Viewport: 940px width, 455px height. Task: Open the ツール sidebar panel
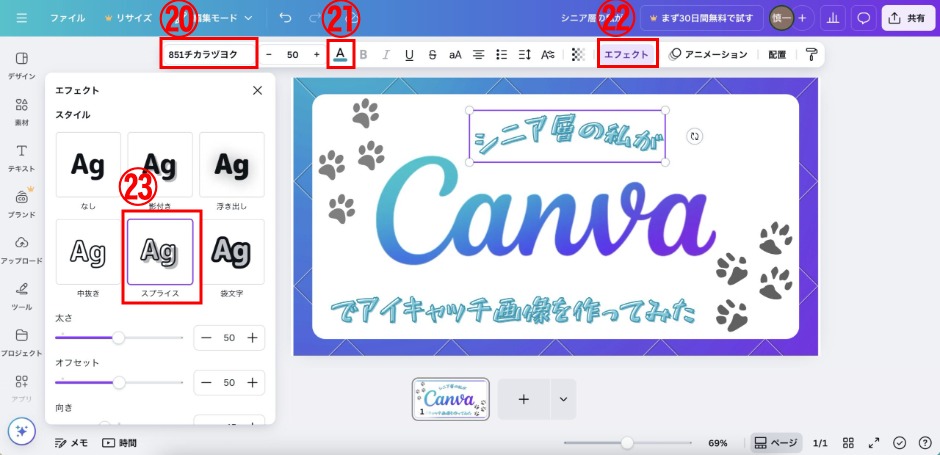(x=22, y=296)
